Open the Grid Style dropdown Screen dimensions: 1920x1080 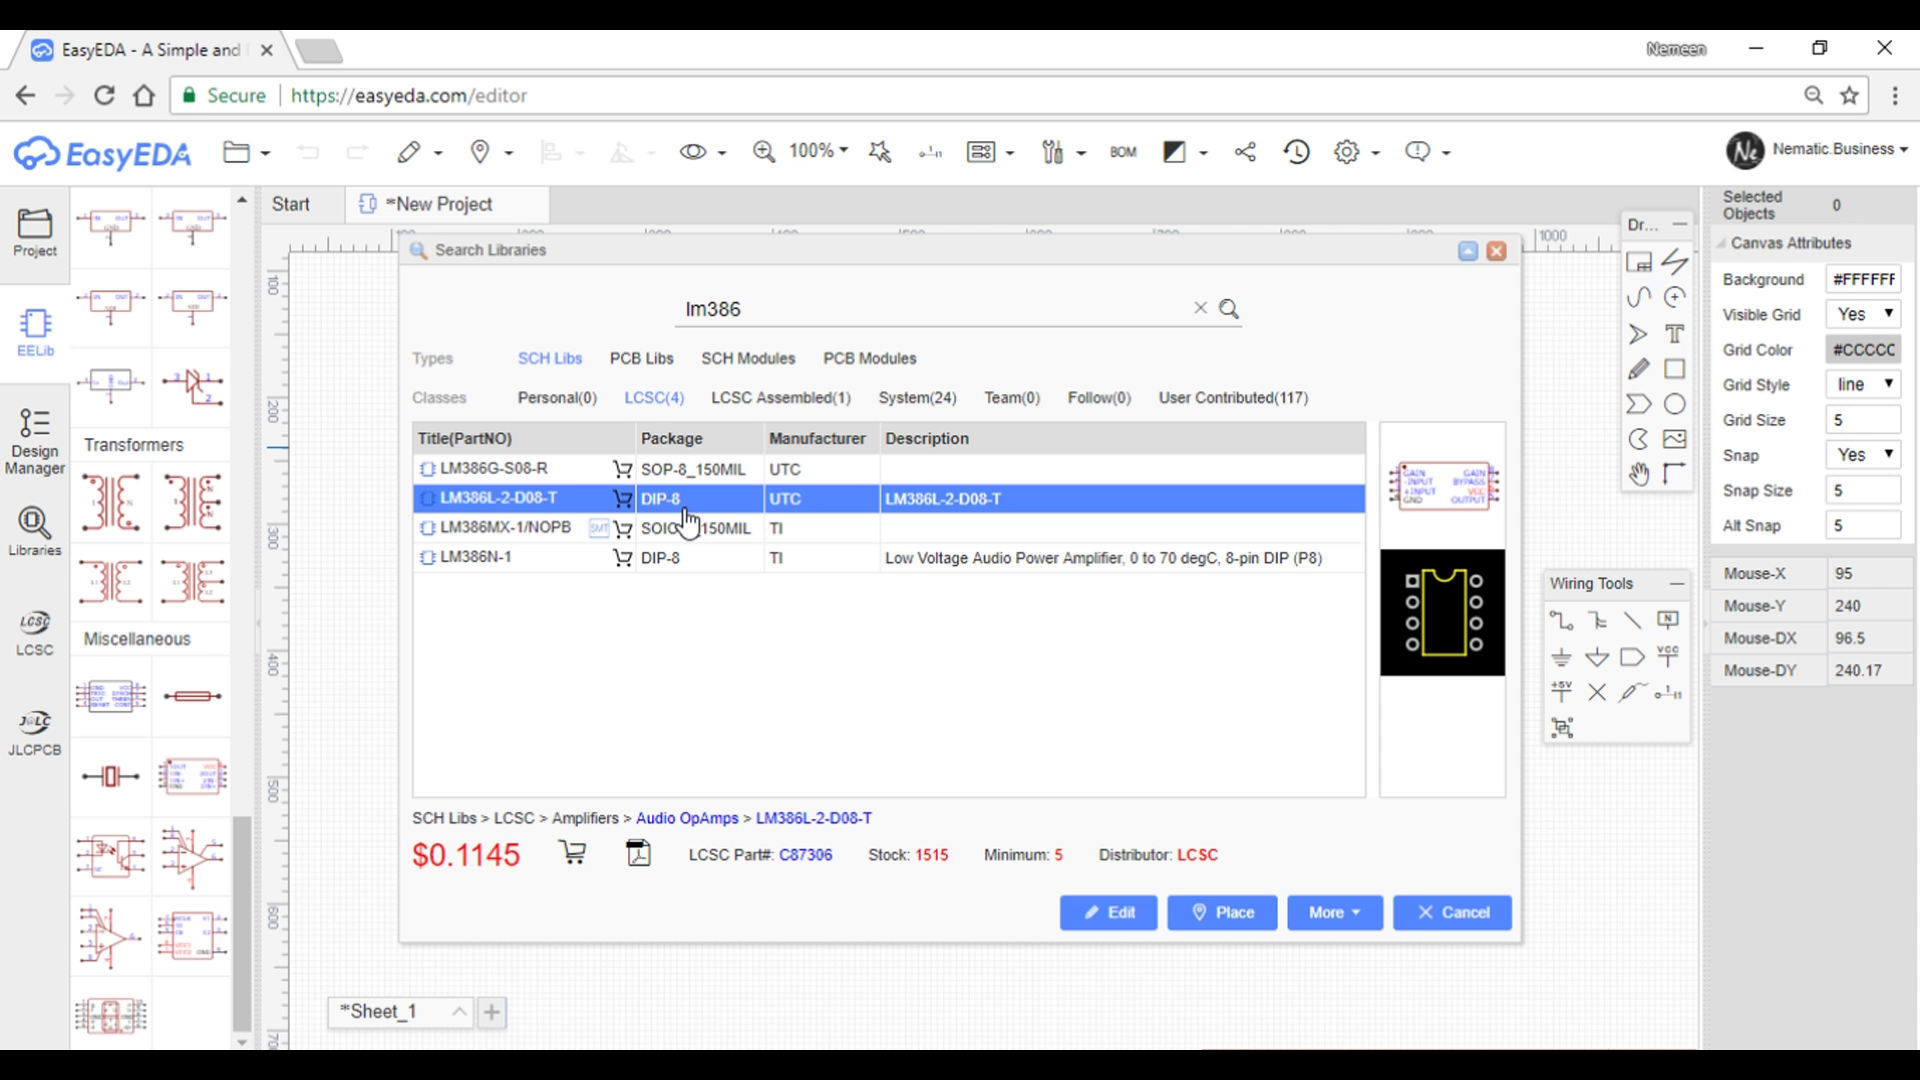pos(1863,384)
